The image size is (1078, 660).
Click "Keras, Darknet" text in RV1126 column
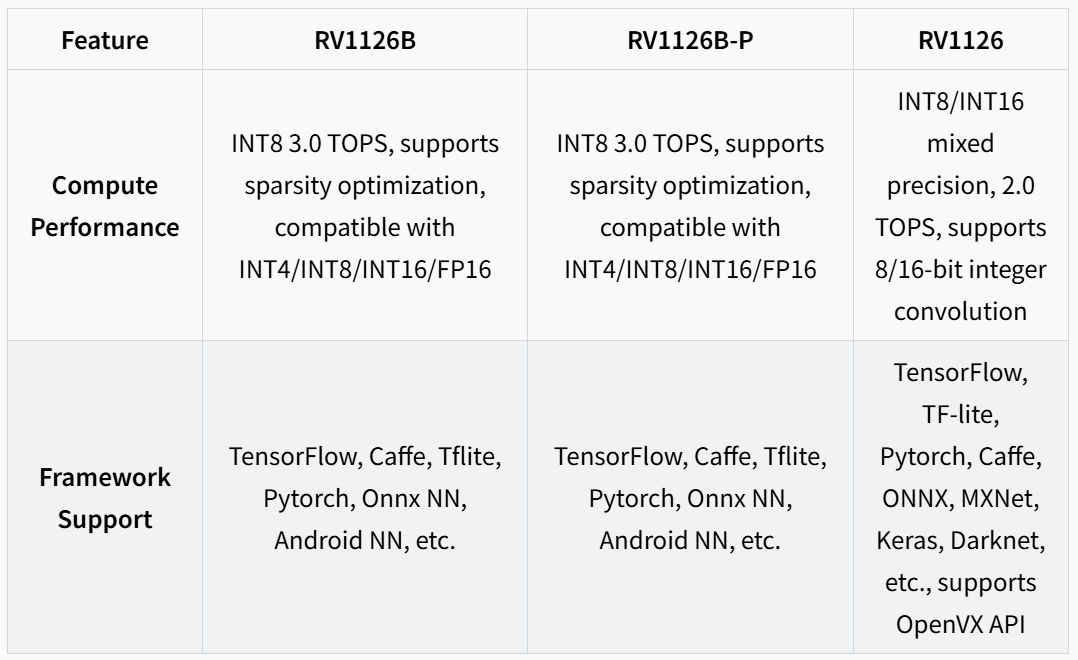[960, 541]
